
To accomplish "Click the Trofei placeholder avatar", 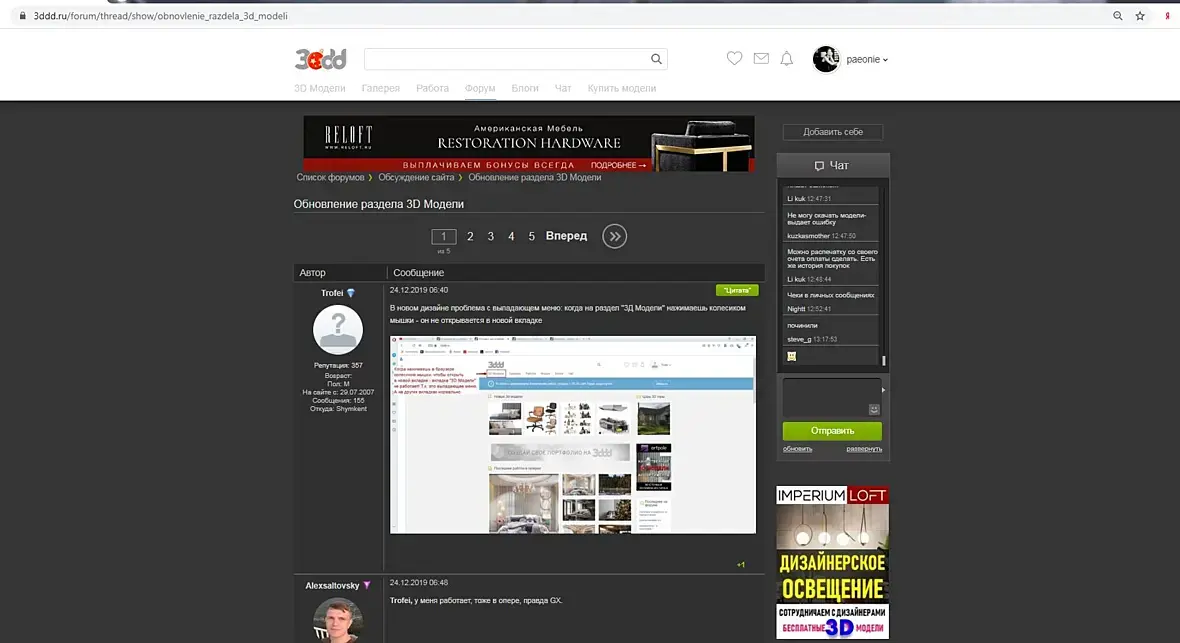I will click(x=338, y=330).
